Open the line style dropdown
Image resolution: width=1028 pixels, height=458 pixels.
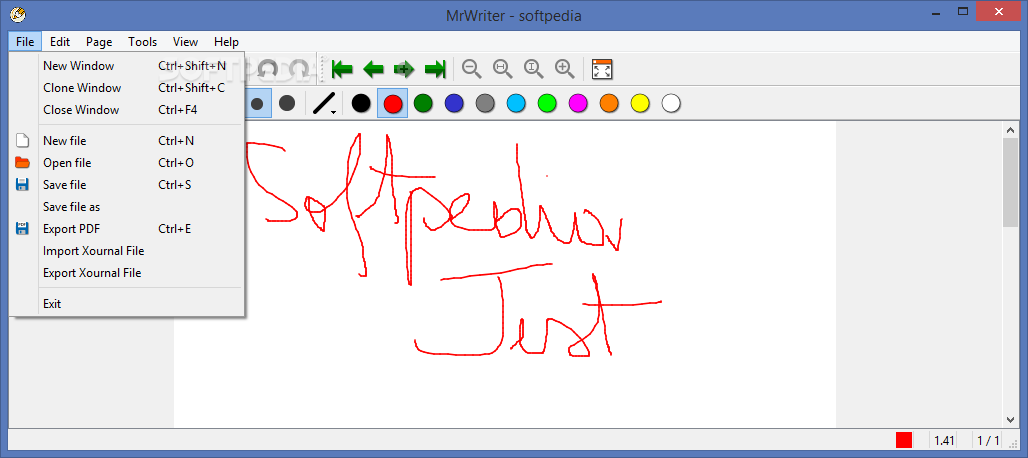pos(325,104)
